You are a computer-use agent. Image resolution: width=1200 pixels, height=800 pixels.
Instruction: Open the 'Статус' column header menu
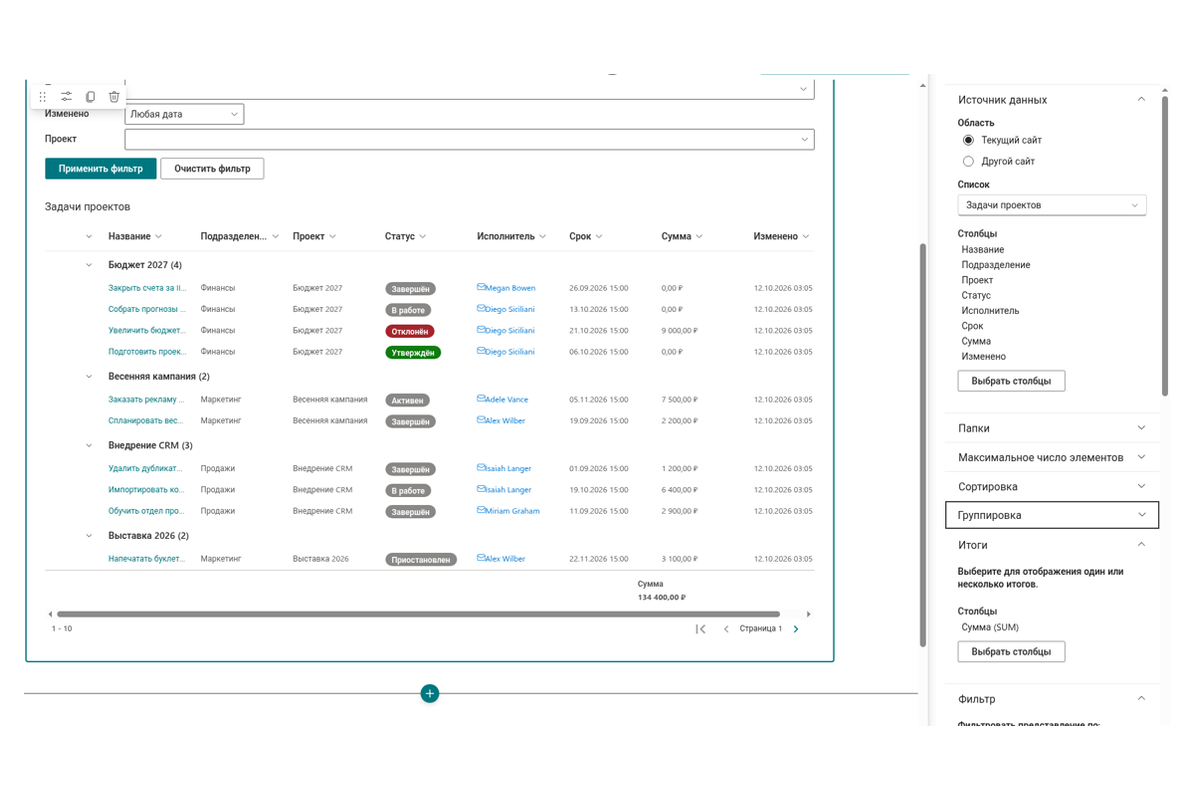pyautogui.click(x=406, y=237)
